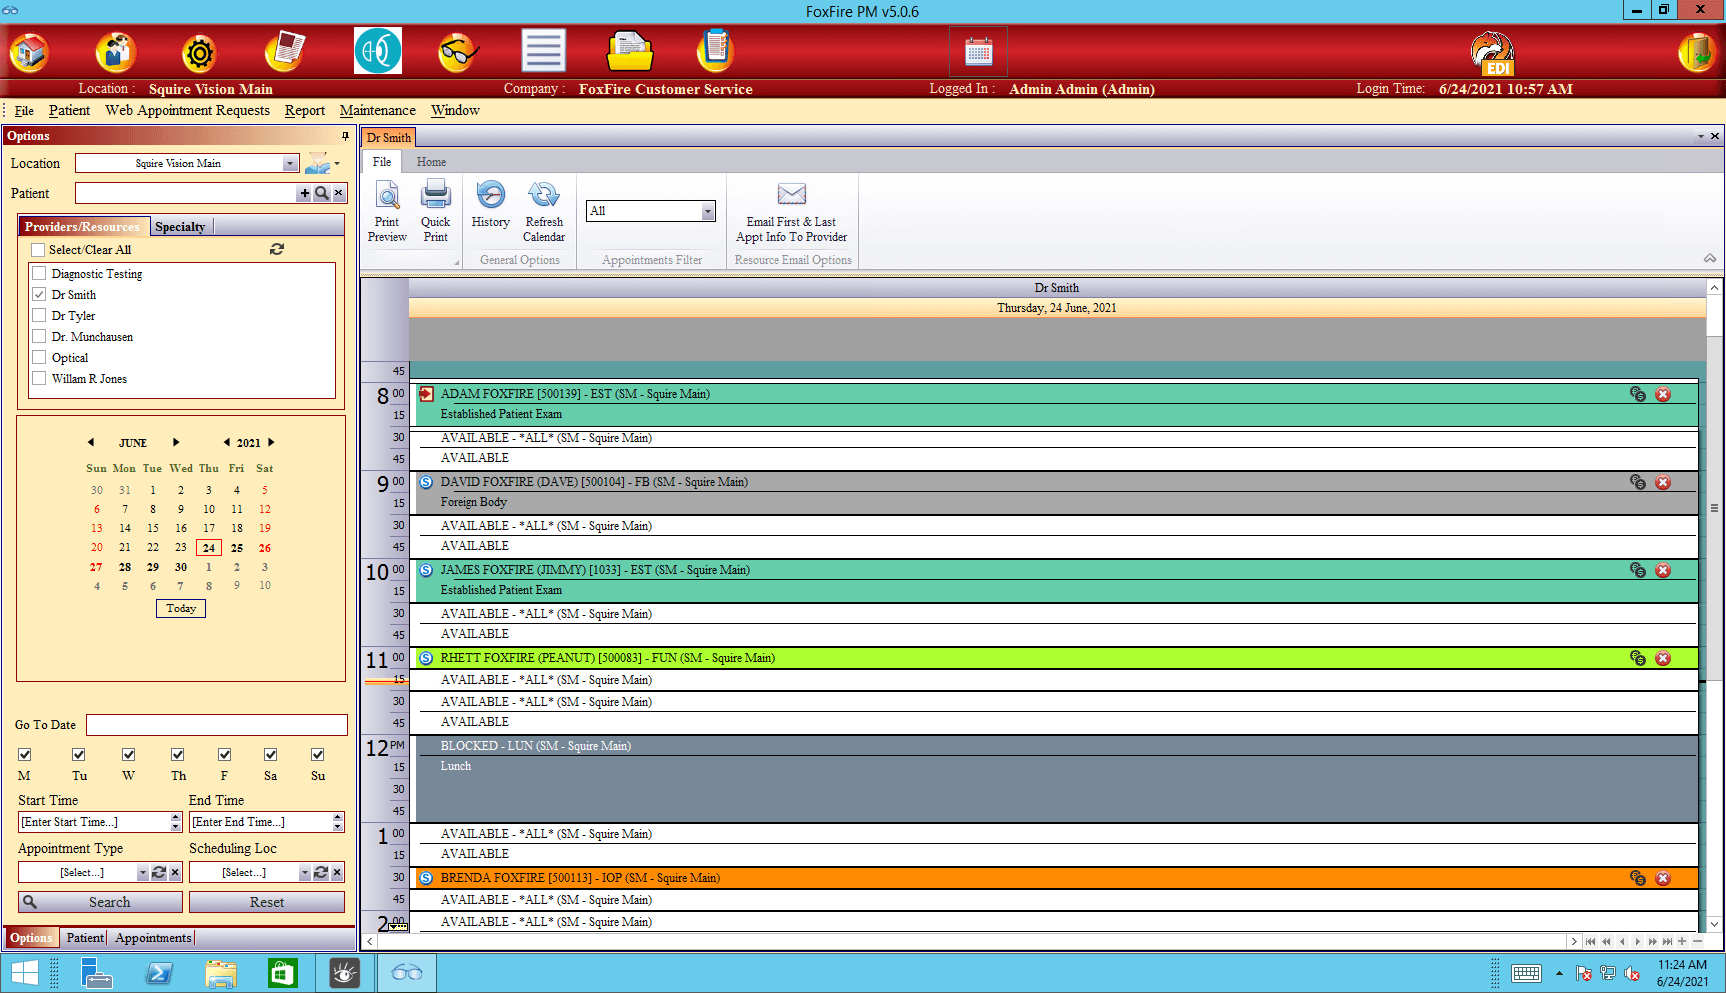Click red X icon on BRENDA FOXFIRE appointment

[1663, 878]
